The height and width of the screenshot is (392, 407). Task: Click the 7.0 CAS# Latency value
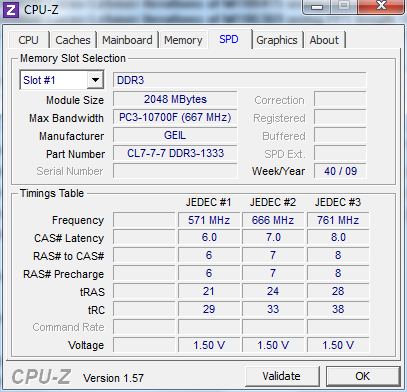[x=273, y=238]
